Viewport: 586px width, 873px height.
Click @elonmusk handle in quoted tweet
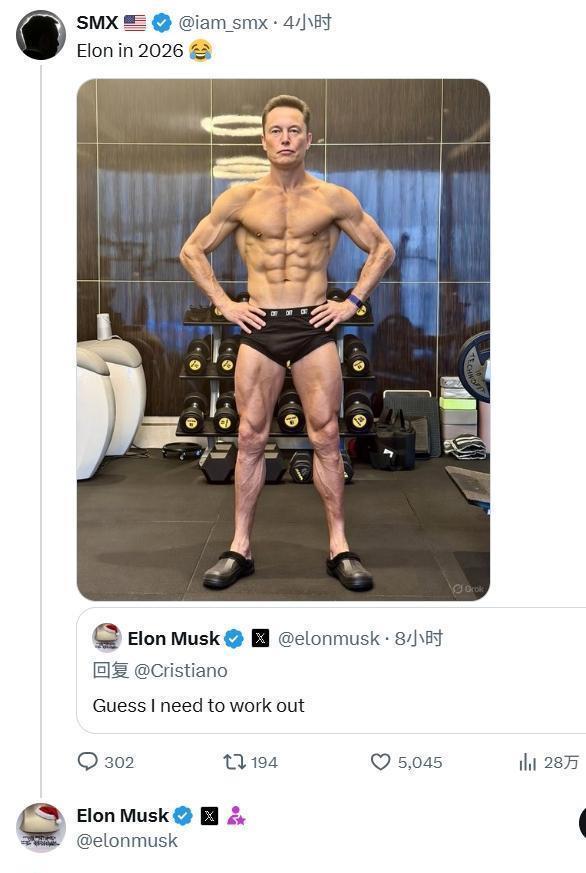(328, 639)
